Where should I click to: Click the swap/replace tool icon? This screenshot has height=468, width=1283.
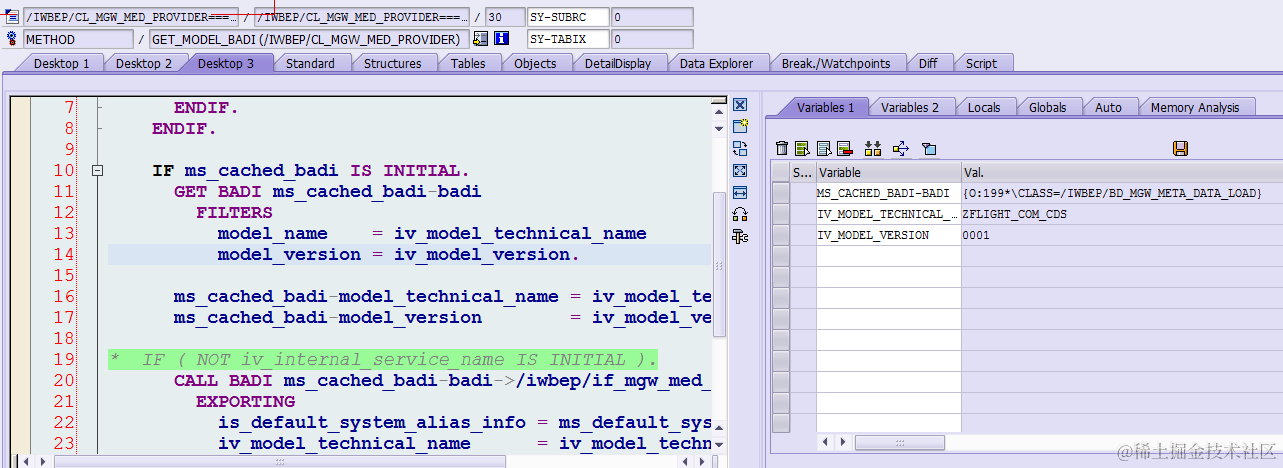[740, 148]
